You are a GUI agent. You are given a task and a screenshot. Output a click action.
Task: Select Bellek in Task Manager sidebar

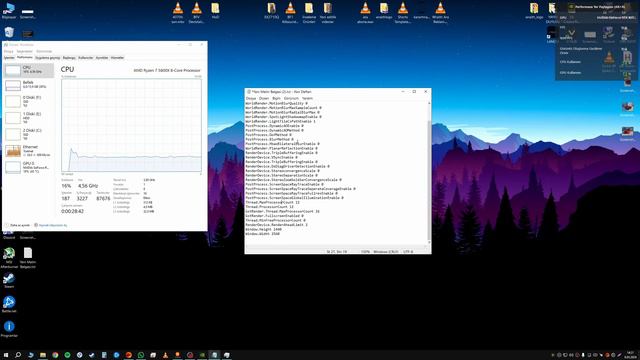tap(29, 85)
